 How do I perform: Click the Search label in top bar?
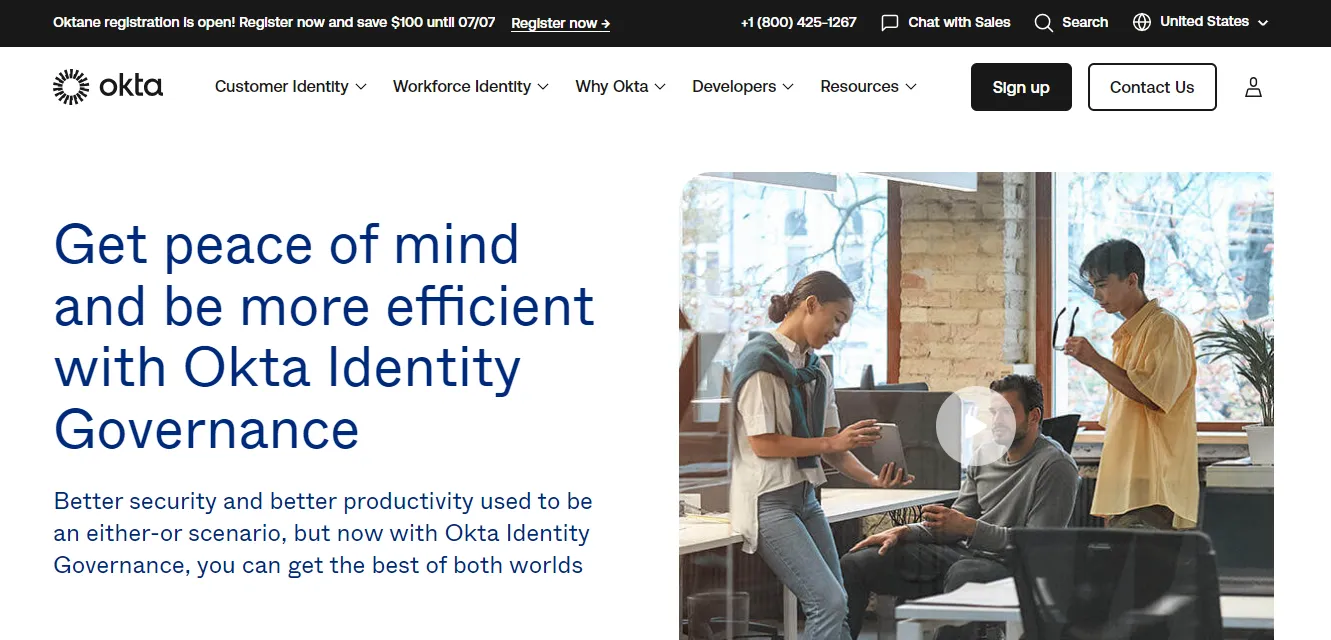tap(1085, 22)
